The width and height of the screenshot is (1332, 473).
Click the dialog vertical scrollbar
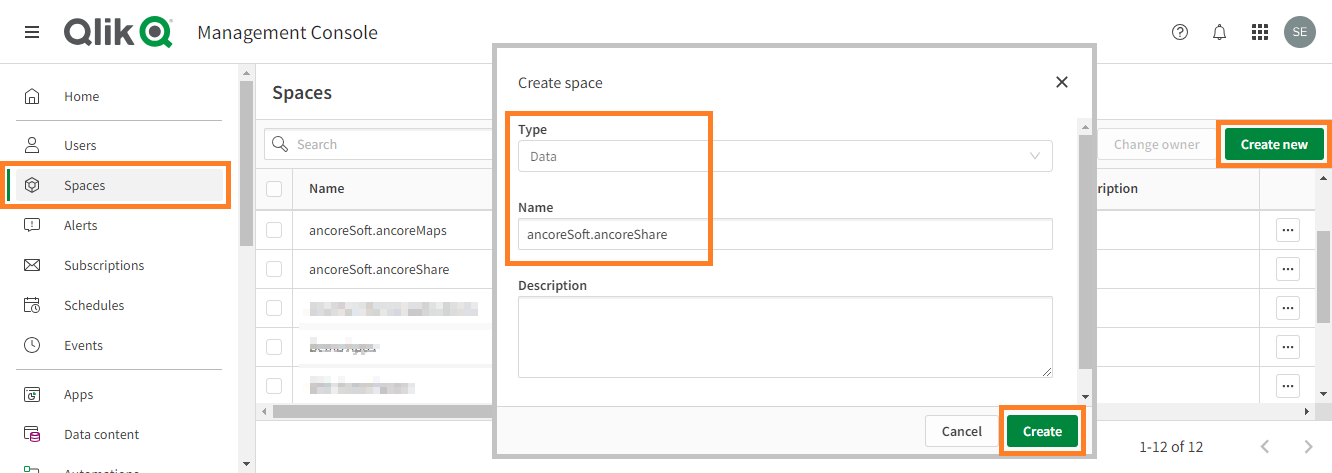(x=1084, y=250)
